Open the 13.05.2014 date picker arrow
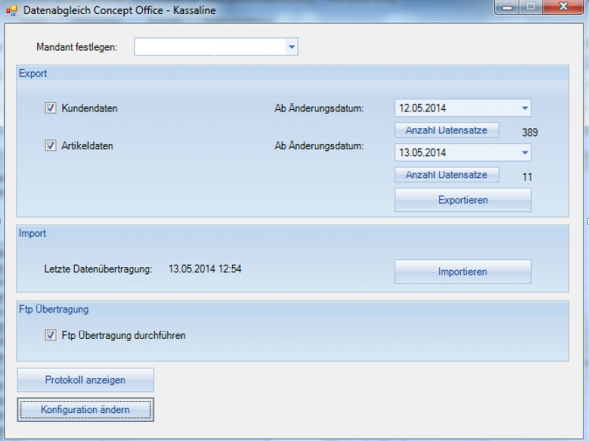Viewport: 589px width, 441px height. (525, 153)
